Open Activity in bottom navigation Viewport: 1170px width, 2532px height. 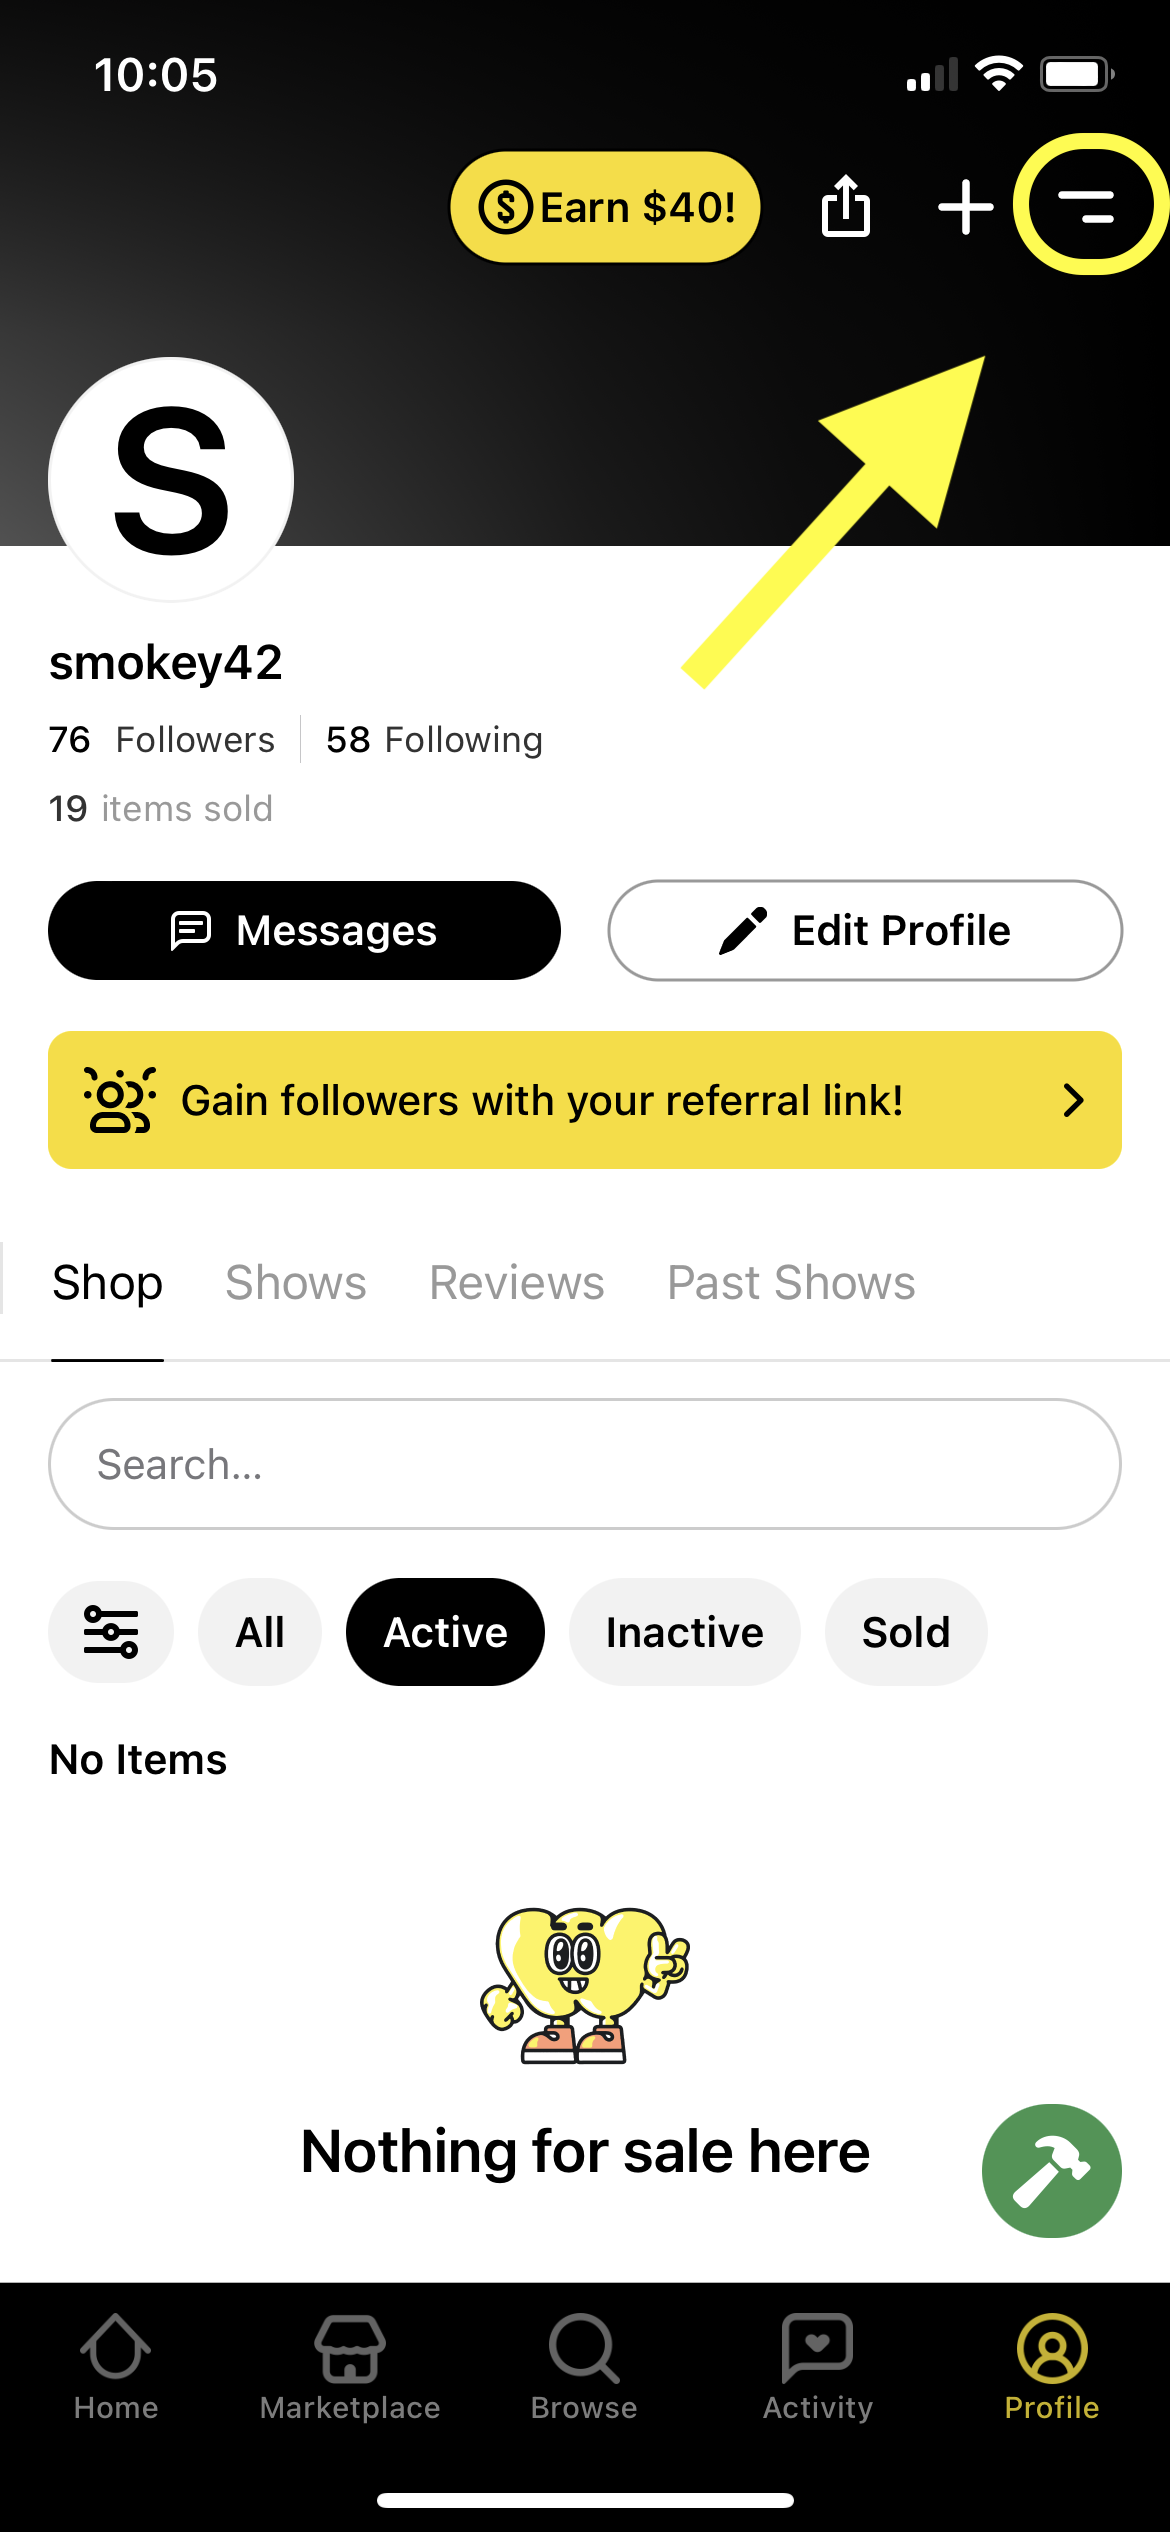pyautogui.click(x=818, y=2367)
